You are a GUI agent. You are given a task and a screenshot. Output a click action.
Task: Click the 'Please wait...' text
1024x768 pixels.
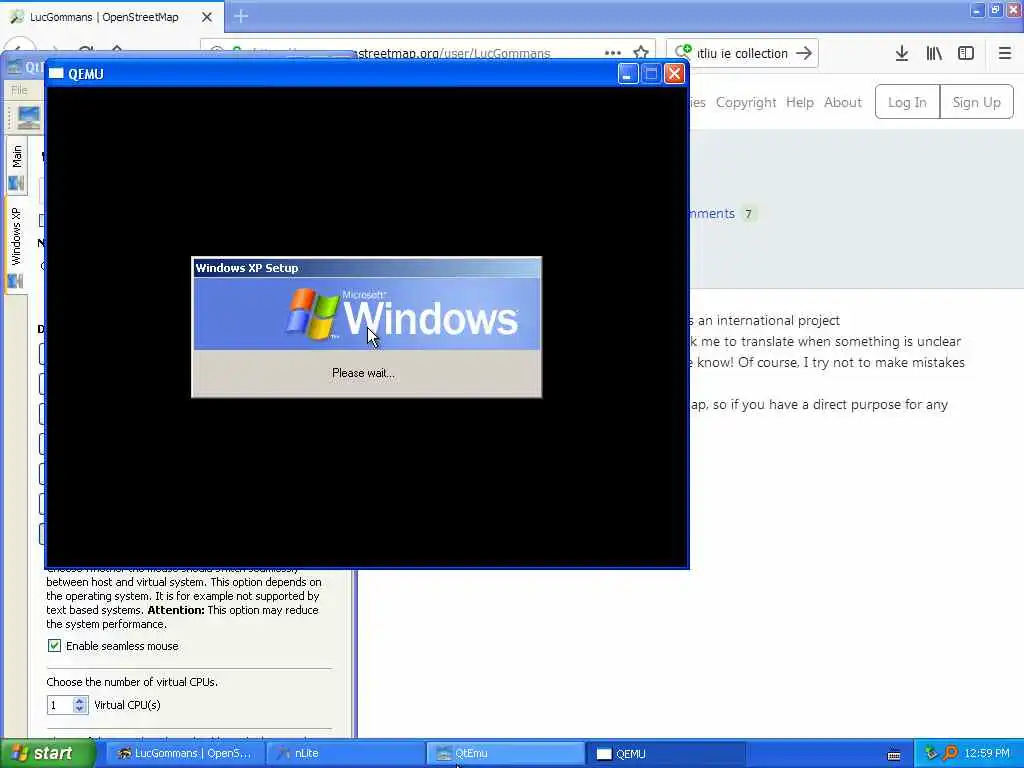pos(363,373)
